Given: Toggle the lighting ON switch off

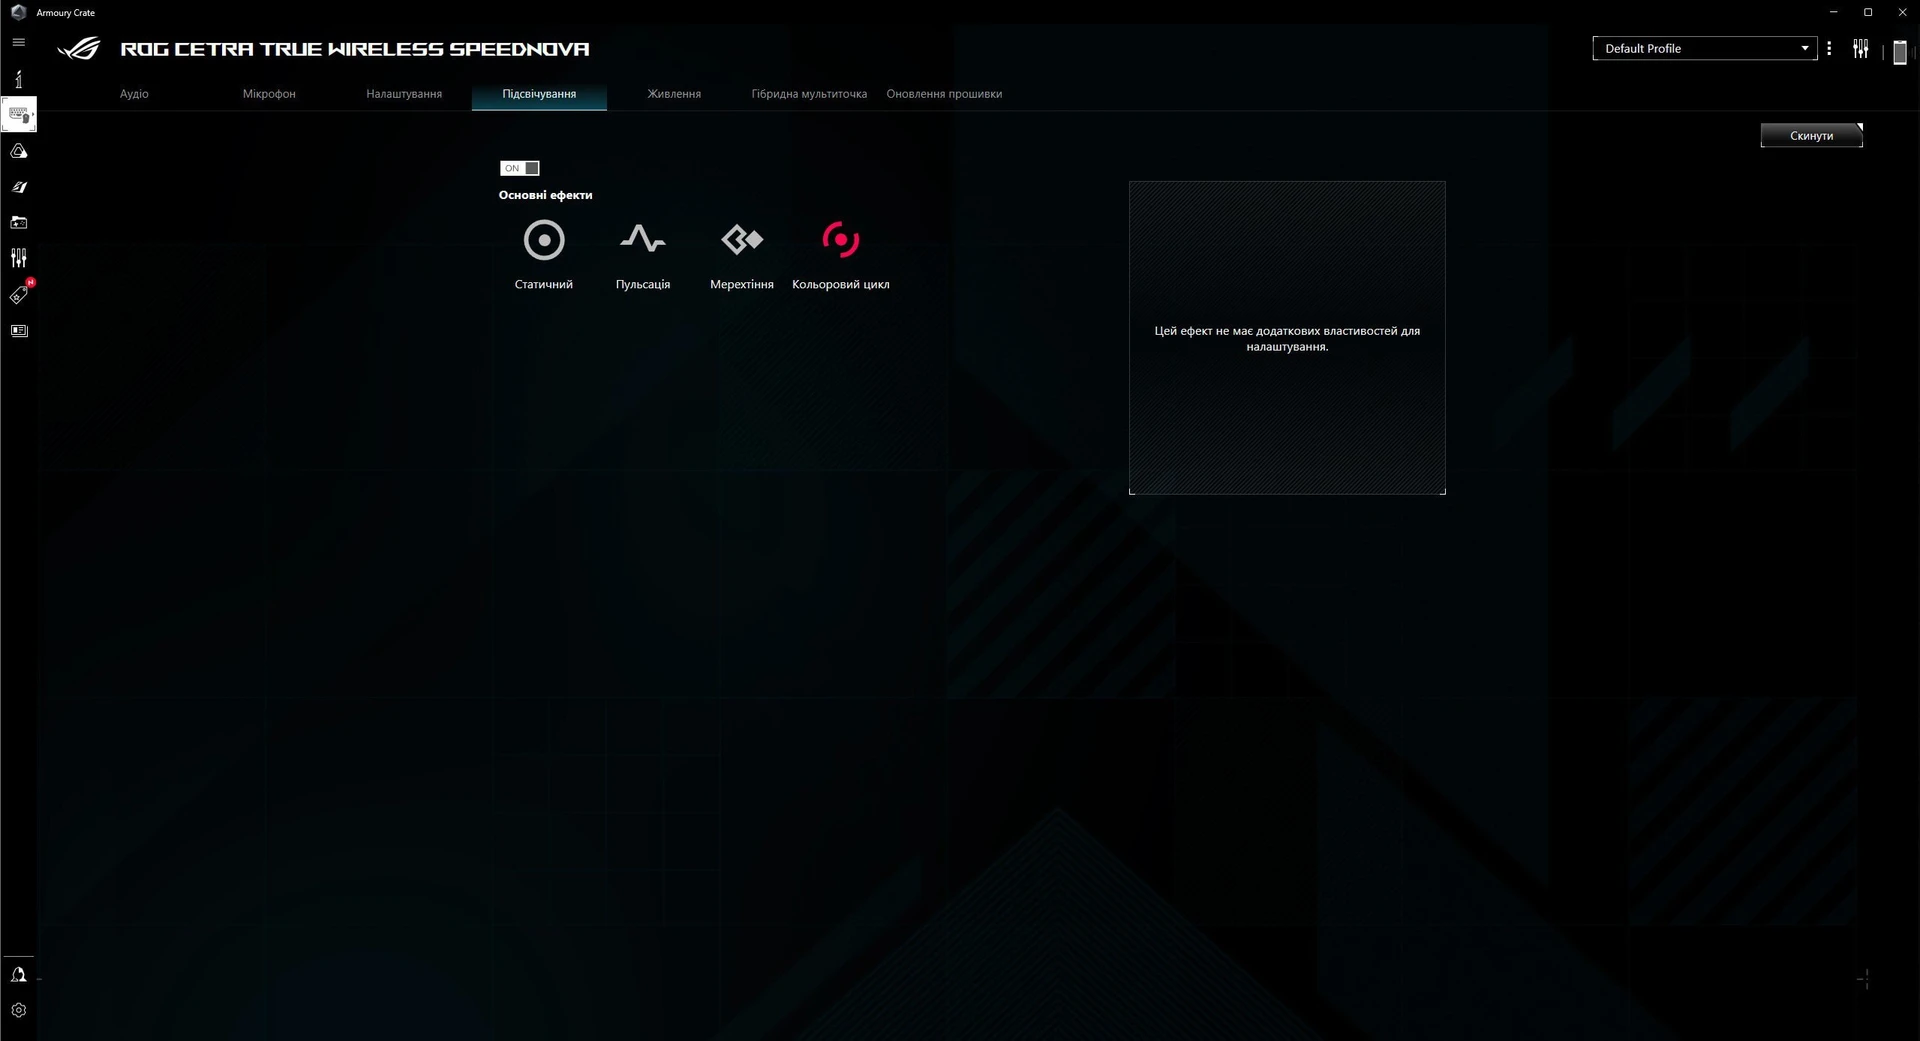Looking at the screenshot, I should [x=520, y=168].
